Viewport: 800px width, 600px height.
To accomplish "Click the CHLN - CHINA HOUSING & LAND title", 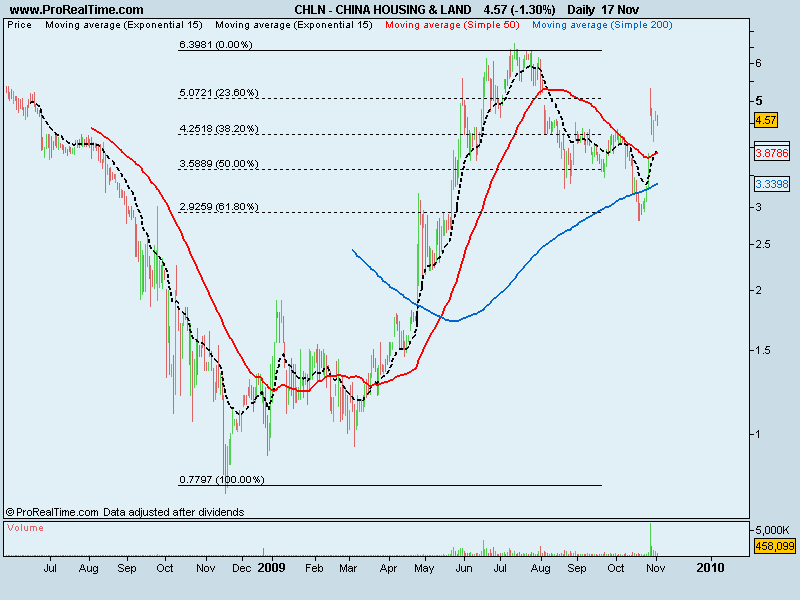I will pos(383,10).
